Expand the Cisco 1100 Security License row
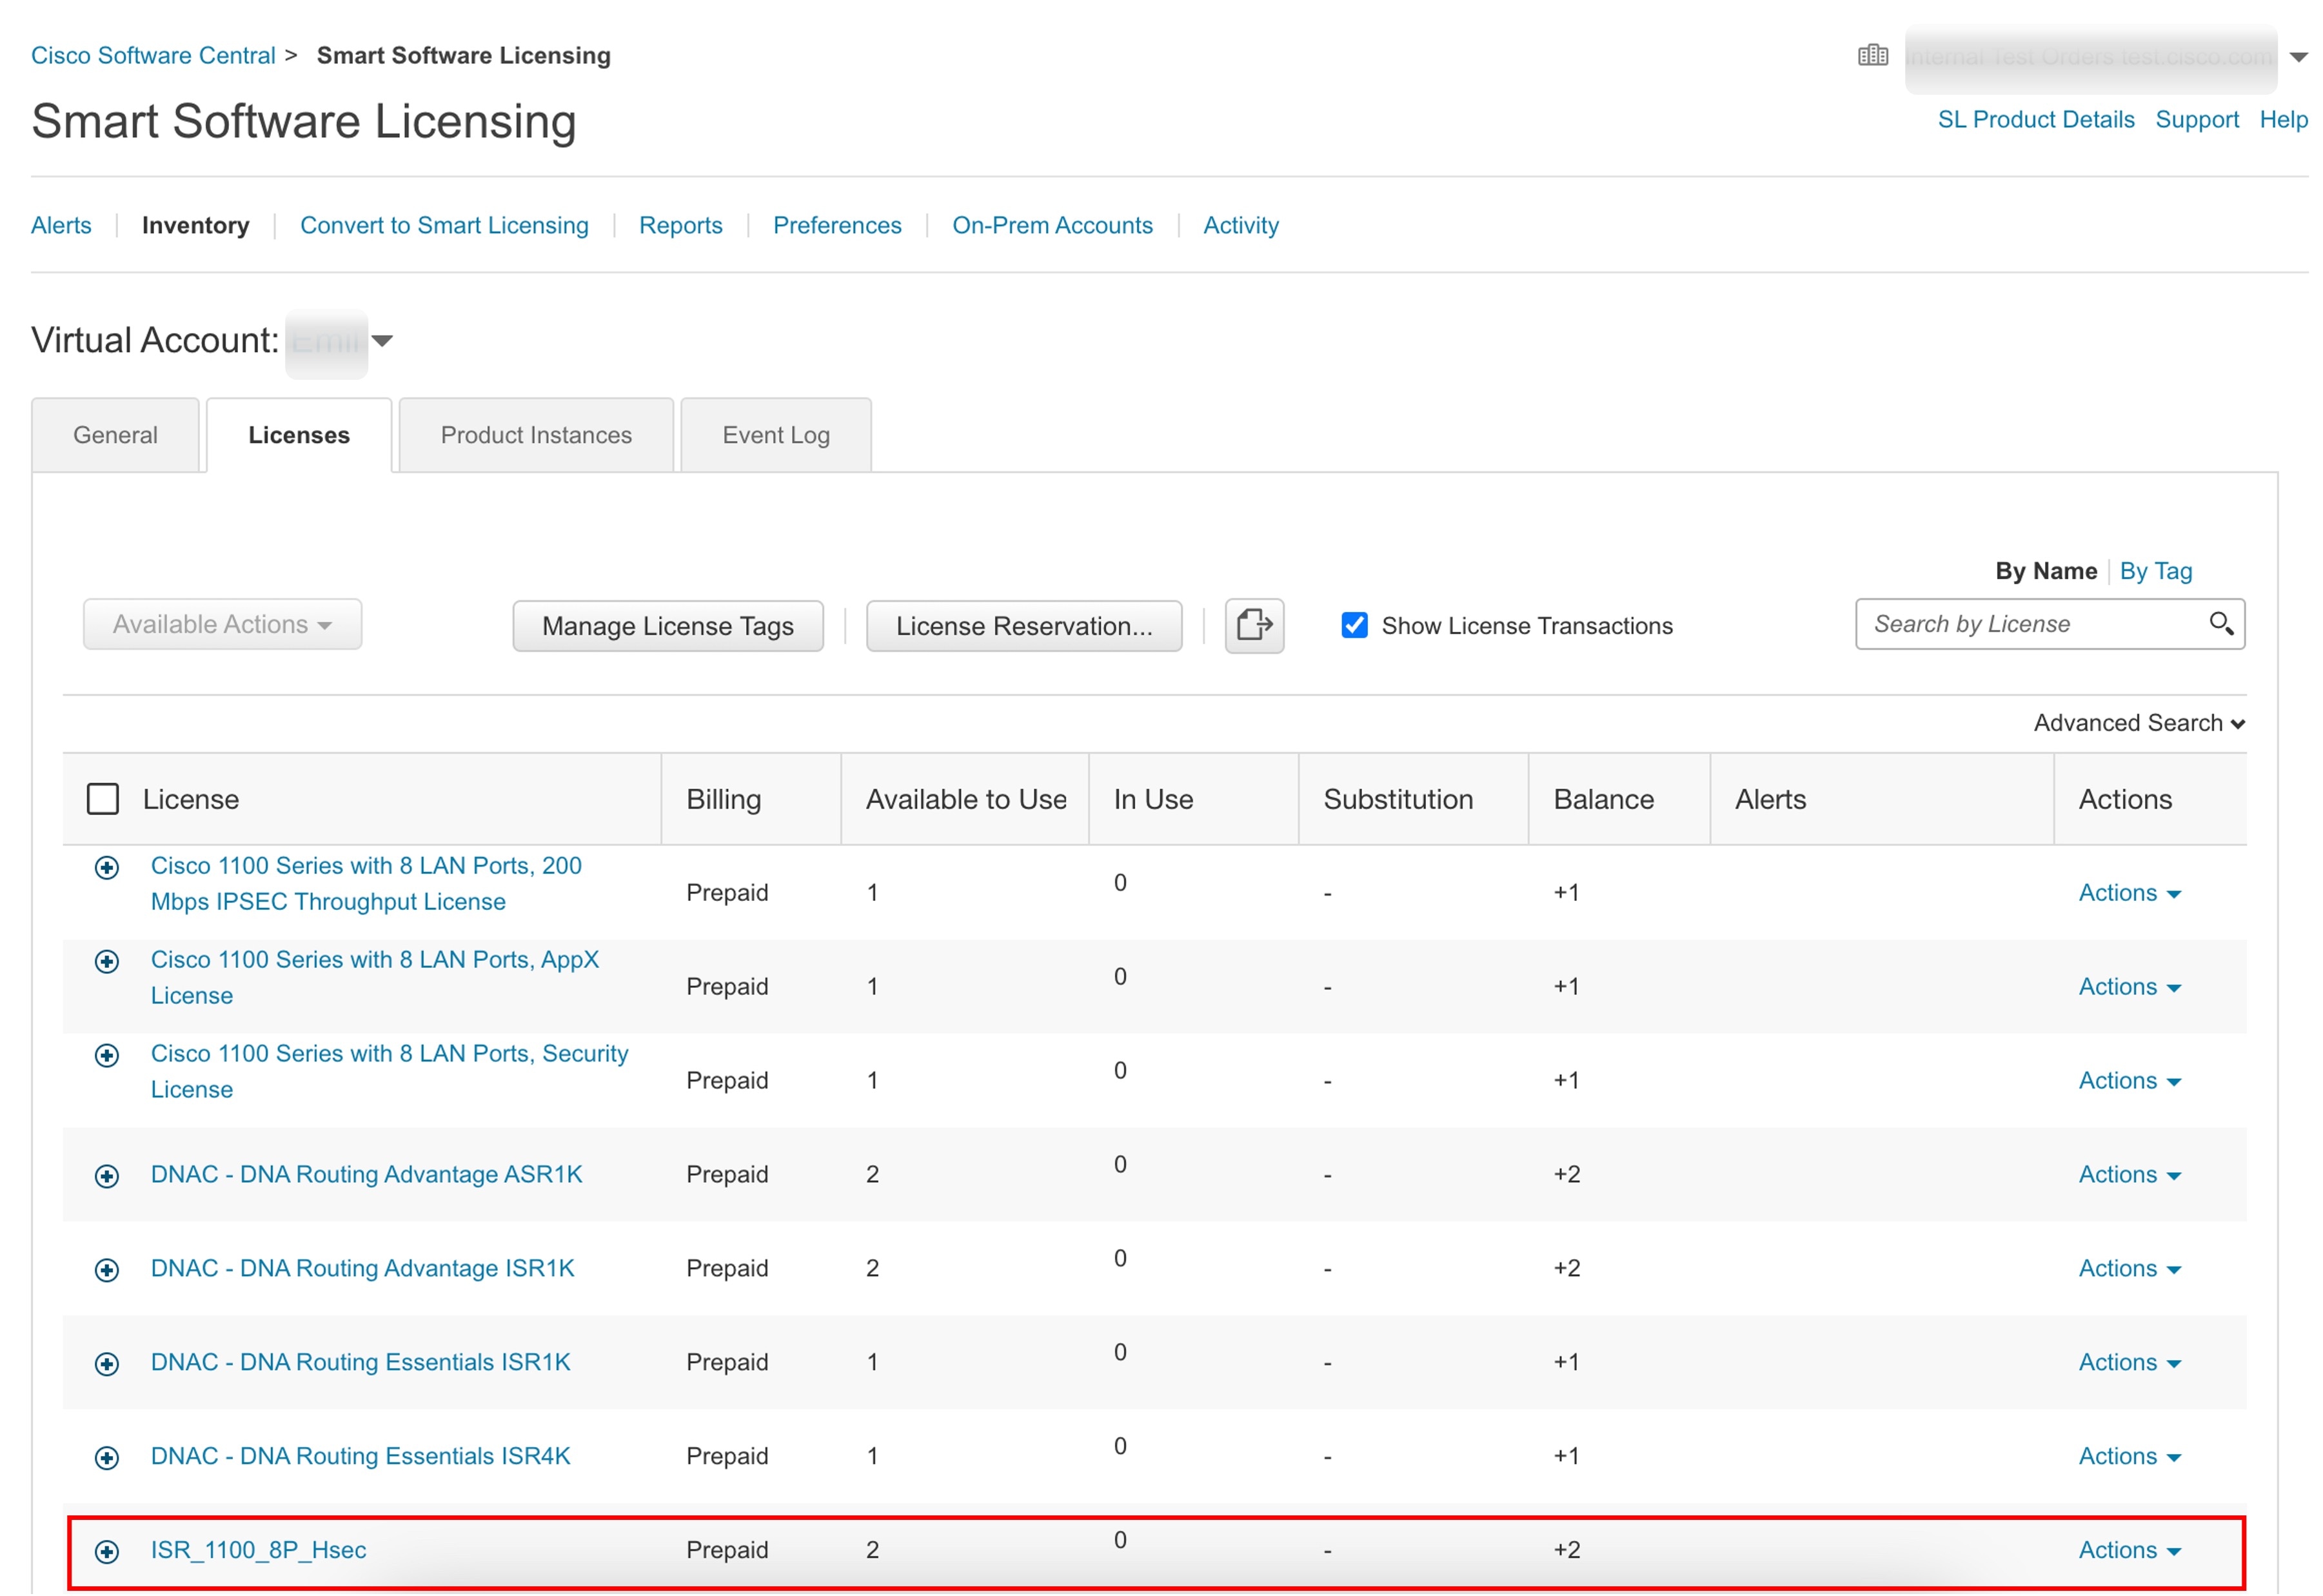This screenshot has height=1596, width=2323. [107, 1055]
